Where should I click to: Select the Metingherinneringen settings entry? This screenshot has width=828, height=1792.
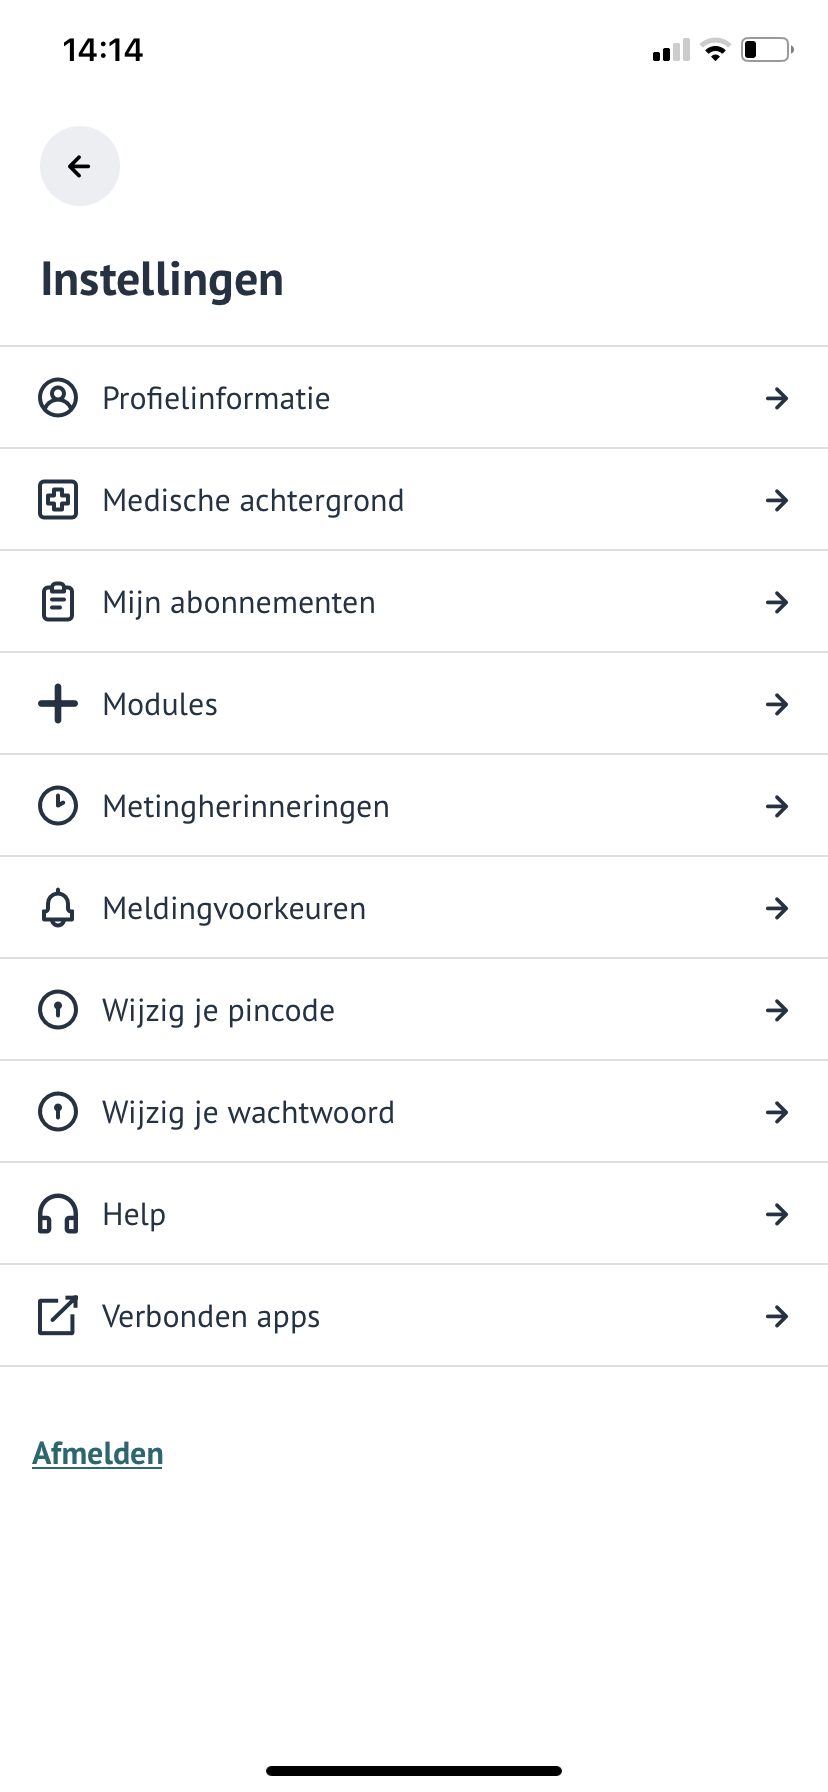[x=246, y=806]
